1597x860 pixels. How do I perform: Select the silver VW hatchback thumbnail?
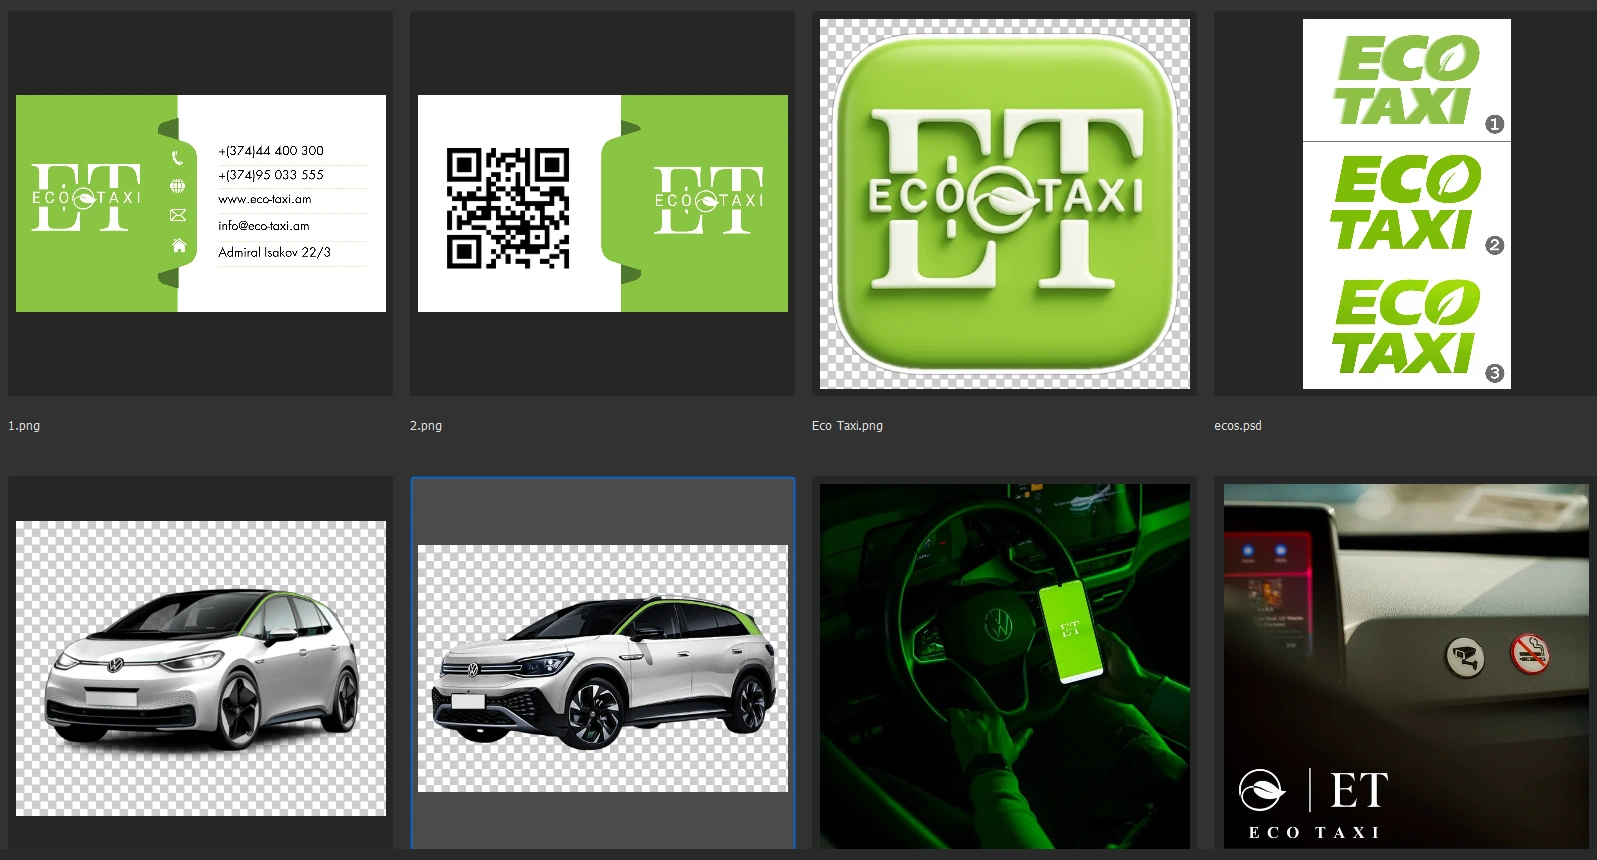click(200, 668)
